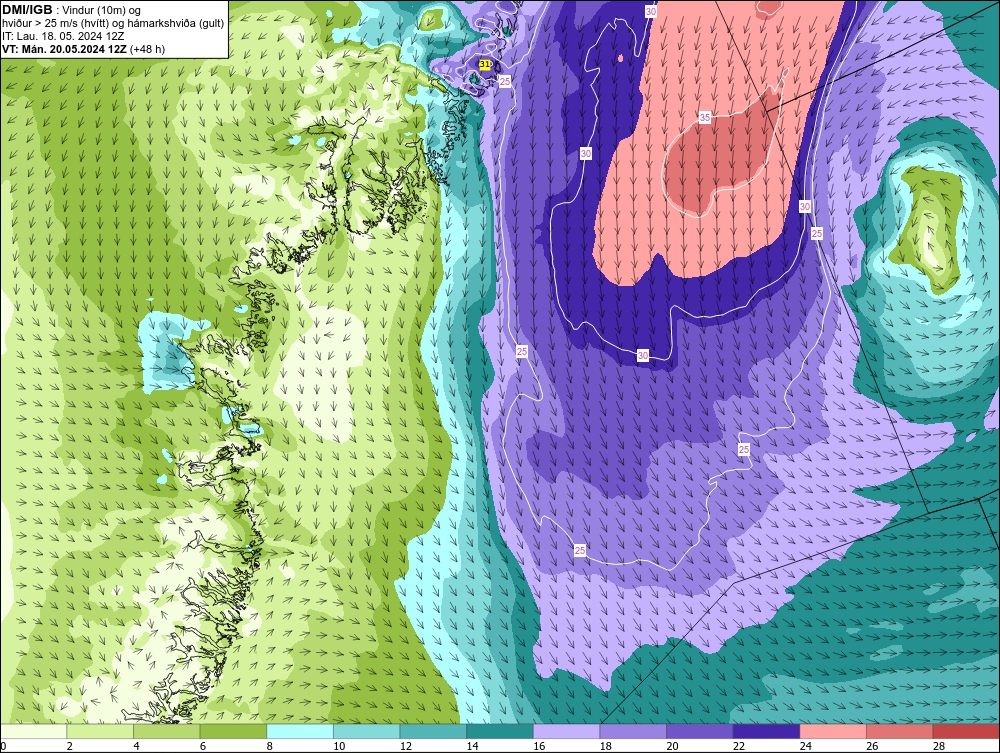Select the legend scale value 10
Image resolution: width=1000 pixels, height=753 pixels.
[339, 746]
